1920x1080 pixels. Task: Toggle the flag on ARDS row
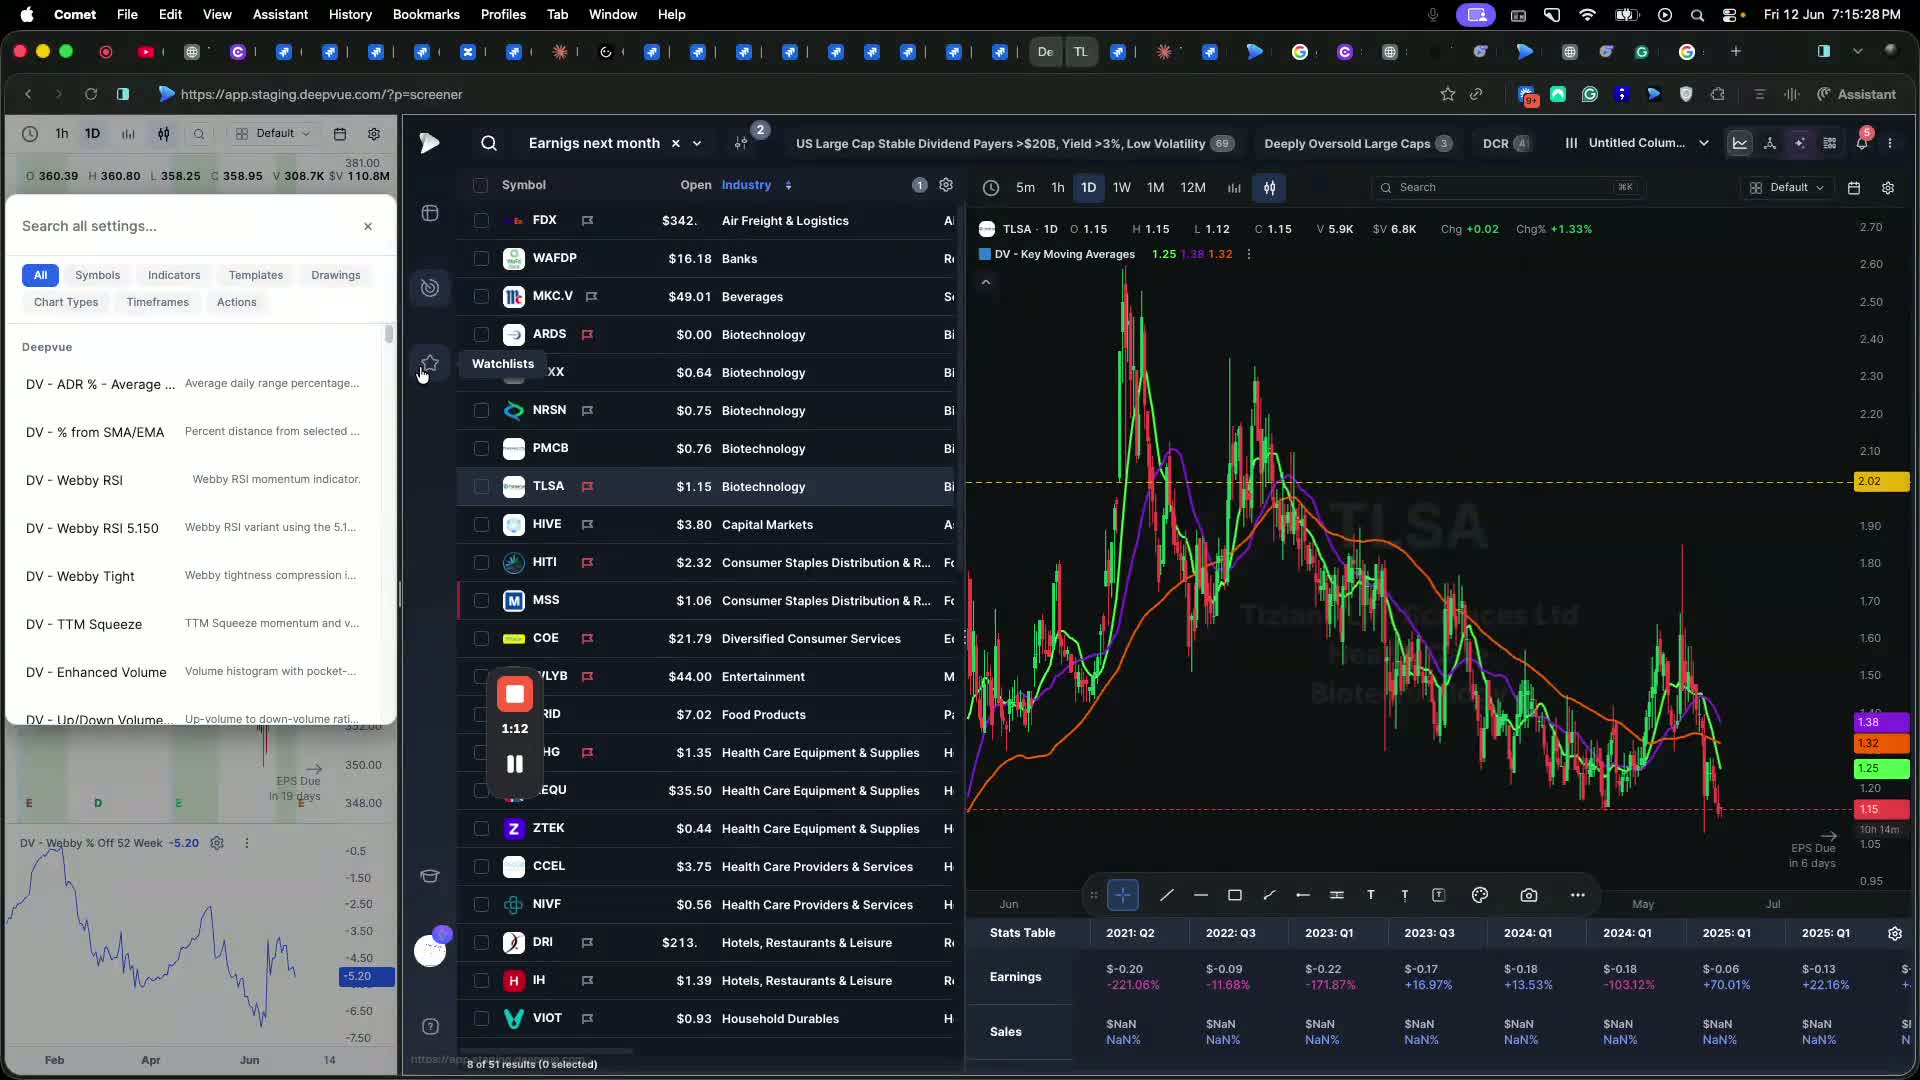point(588,334)
